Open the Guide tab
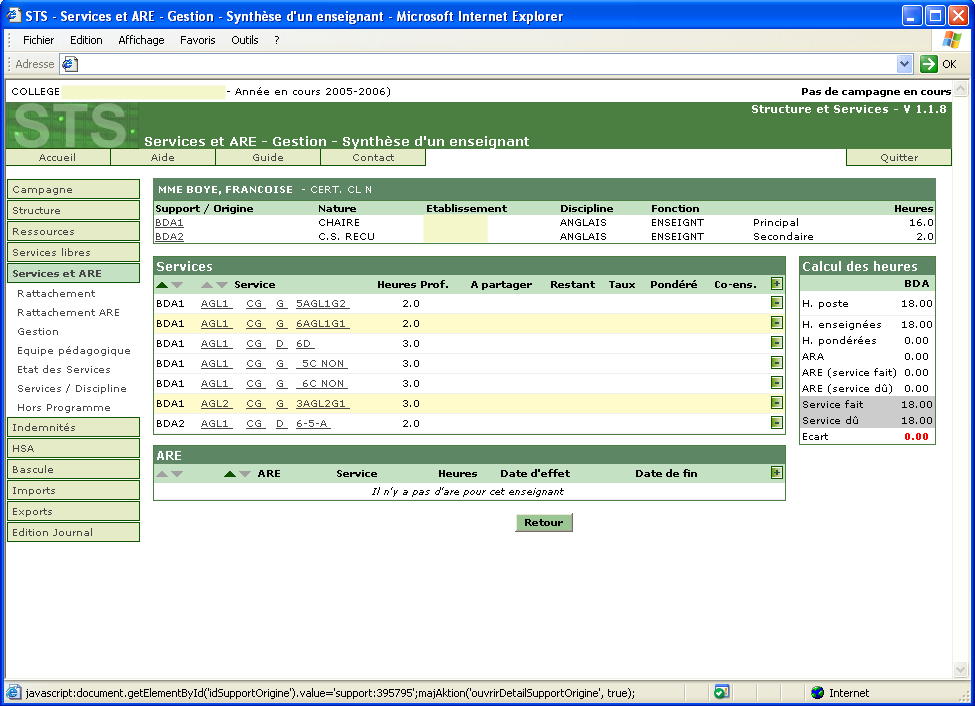Image resolution: width=975 pixels, height=706 pixels. point(268,157)
